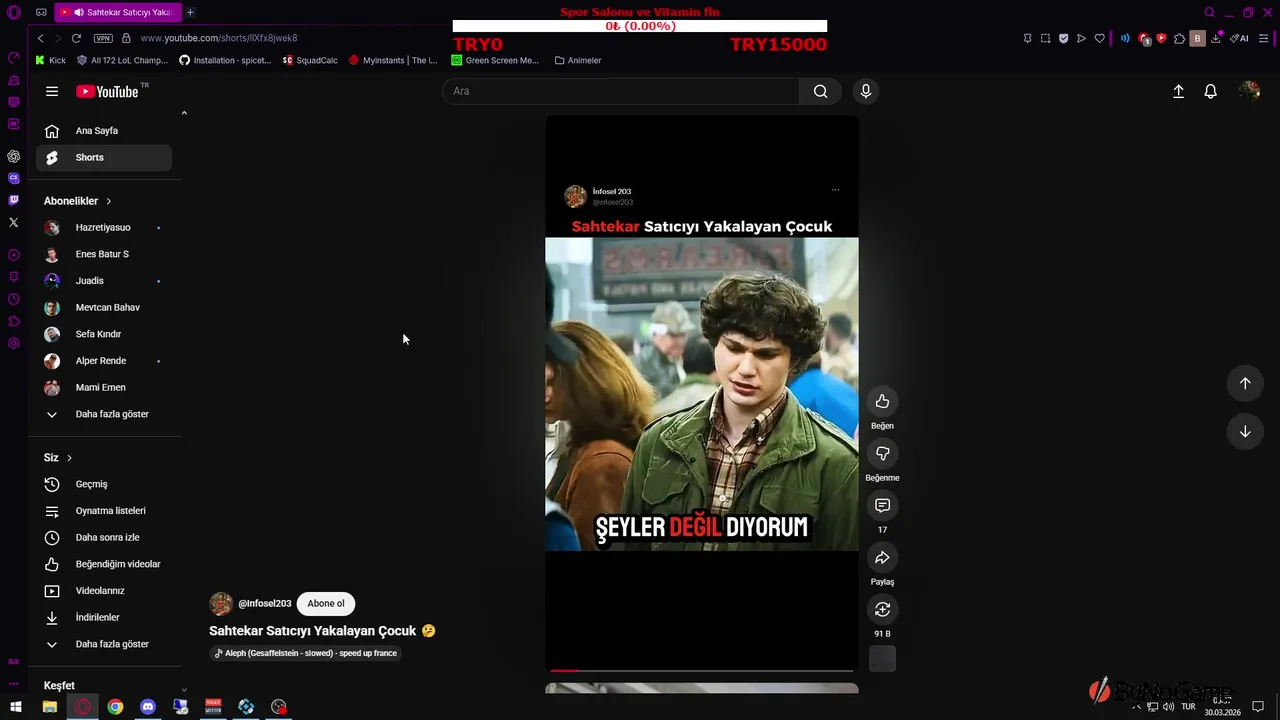The width and height of the screenshot is (1280, 720).
Task: Focus the Ara search field
Action: coord(621,91)
